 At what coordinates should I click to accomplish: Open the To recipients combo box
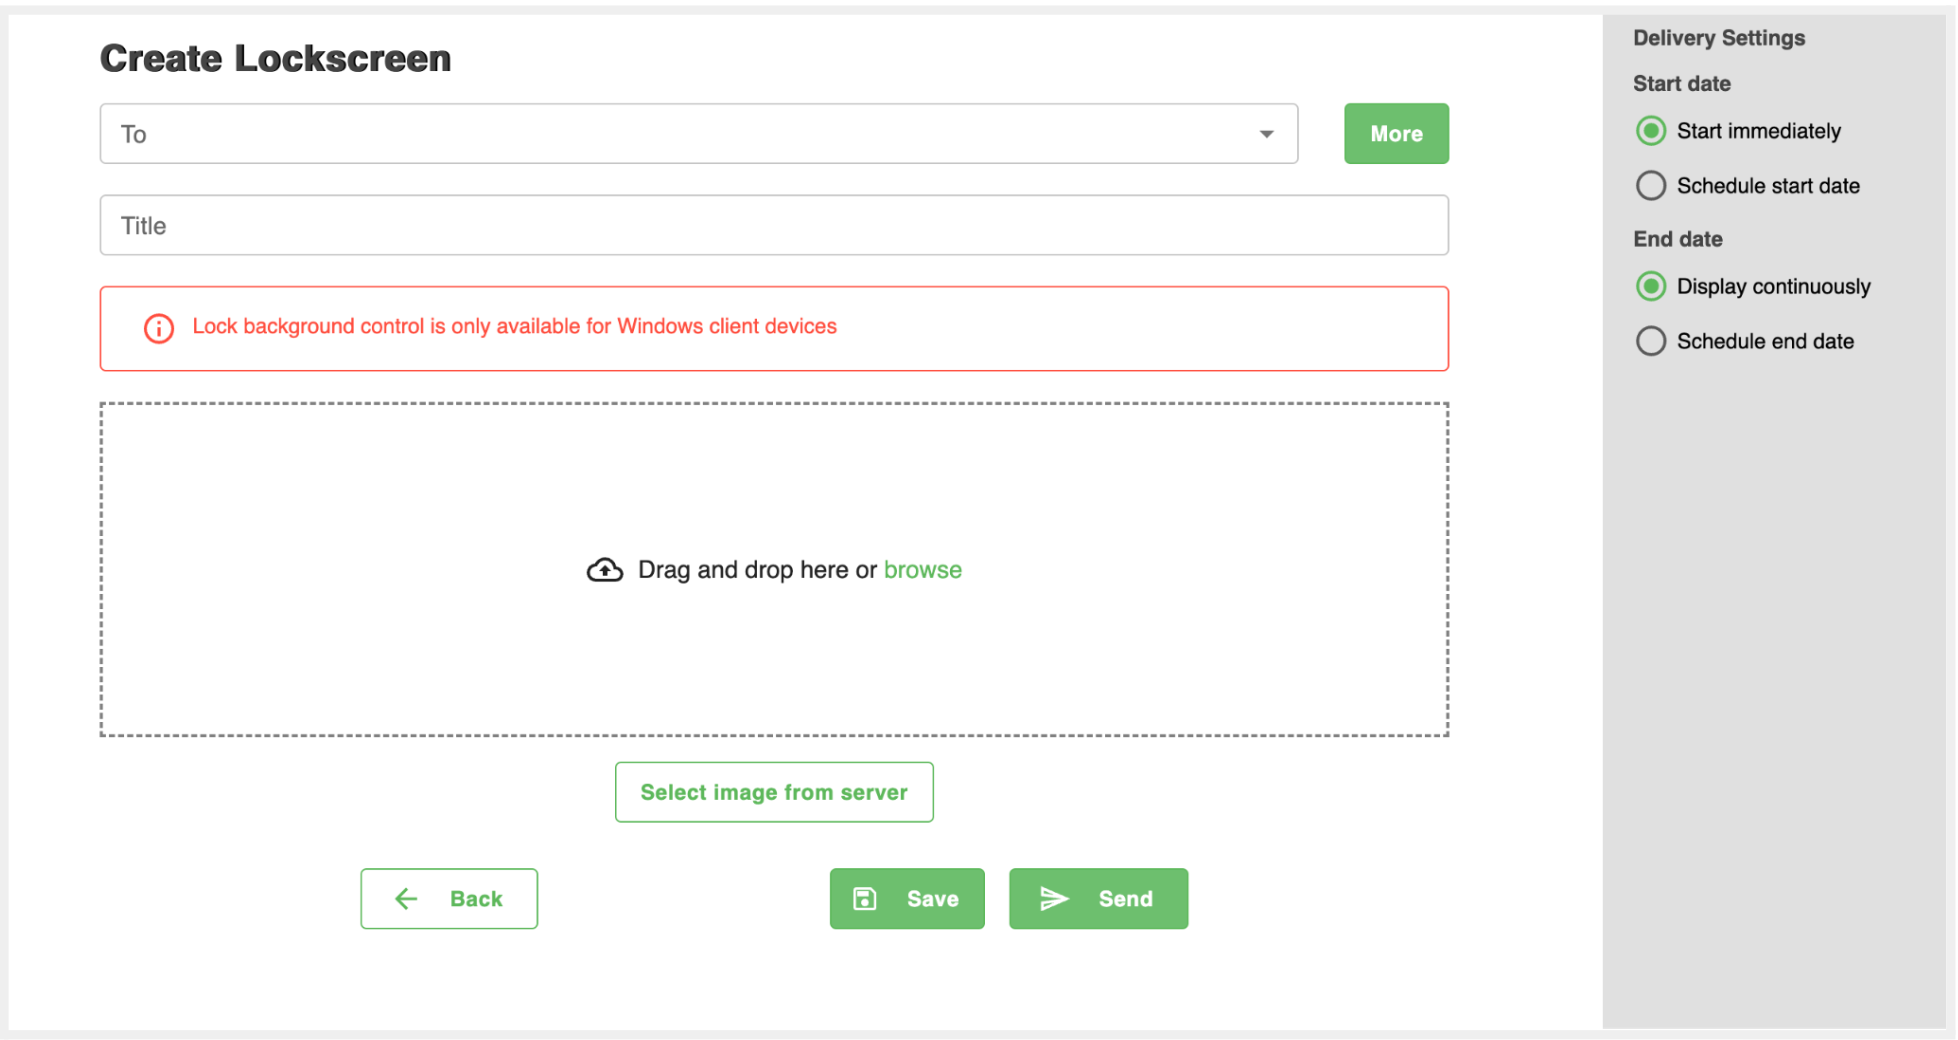(680, 134)
